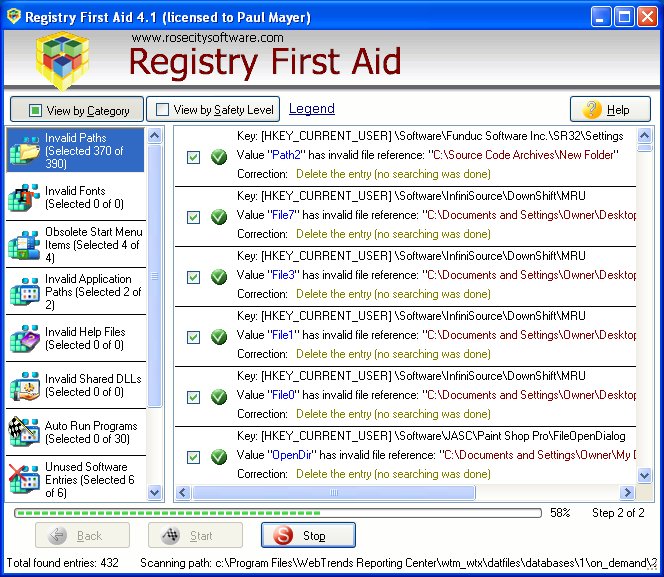Screen dimensions: 664x577
Task: Click the Registry First Aid cube logo
Action: pyautogui.click(x=62, y=61)
